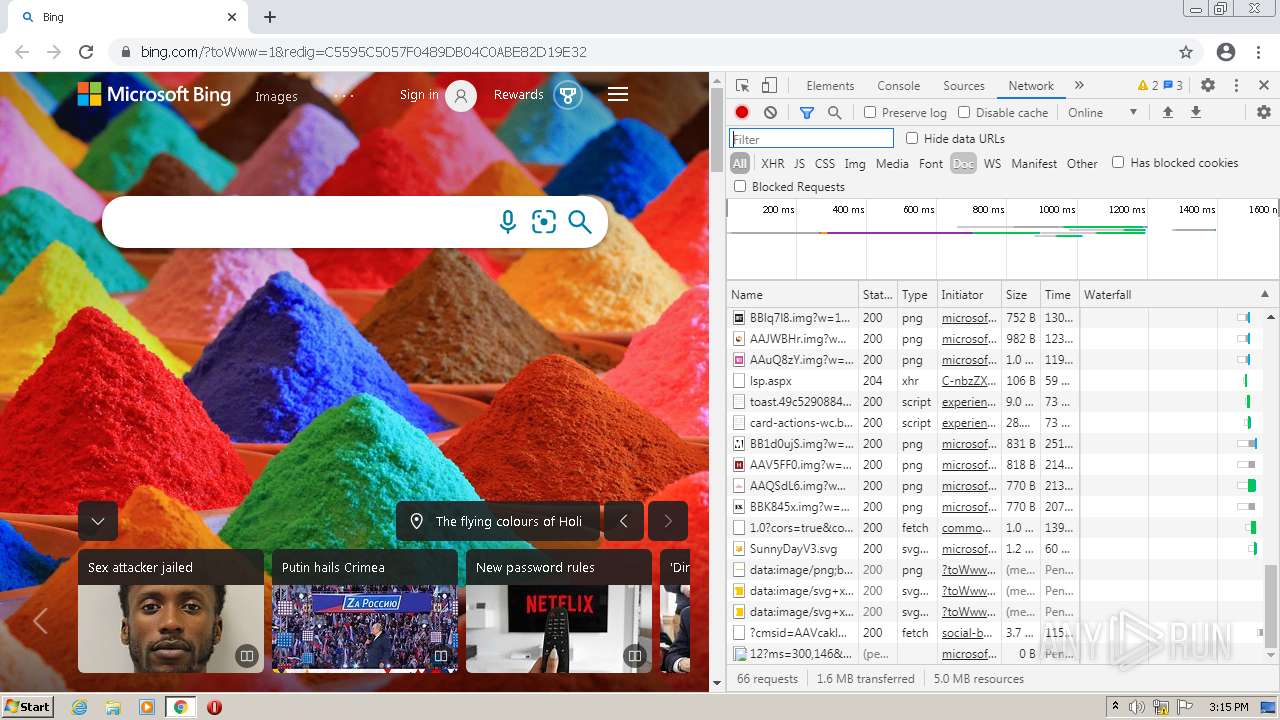This screenshot has height=720, width=1280.
Task: Clear the network log
Action: tap(770, 113)
